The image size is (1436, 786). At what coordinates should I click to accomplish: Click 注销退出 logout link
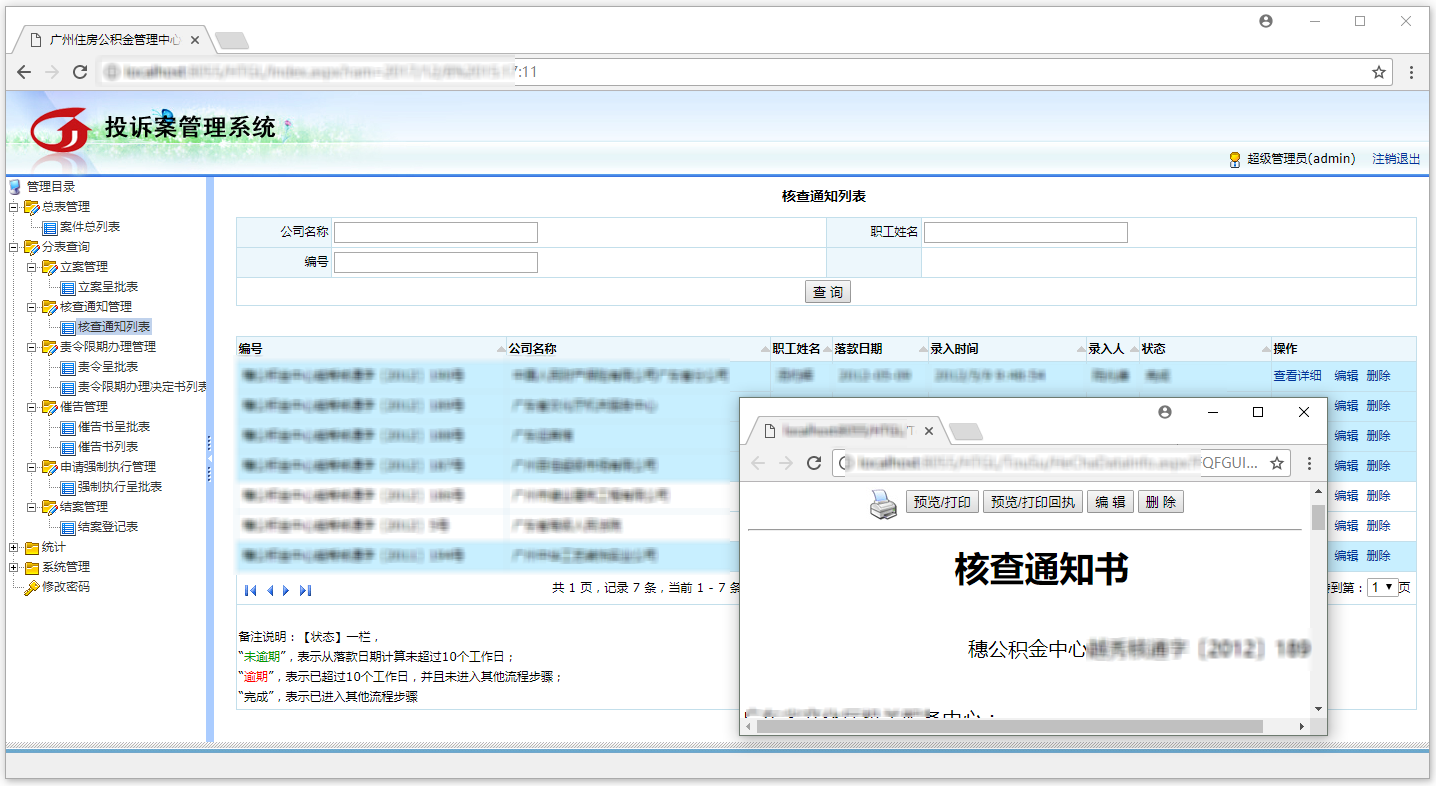1396,159
